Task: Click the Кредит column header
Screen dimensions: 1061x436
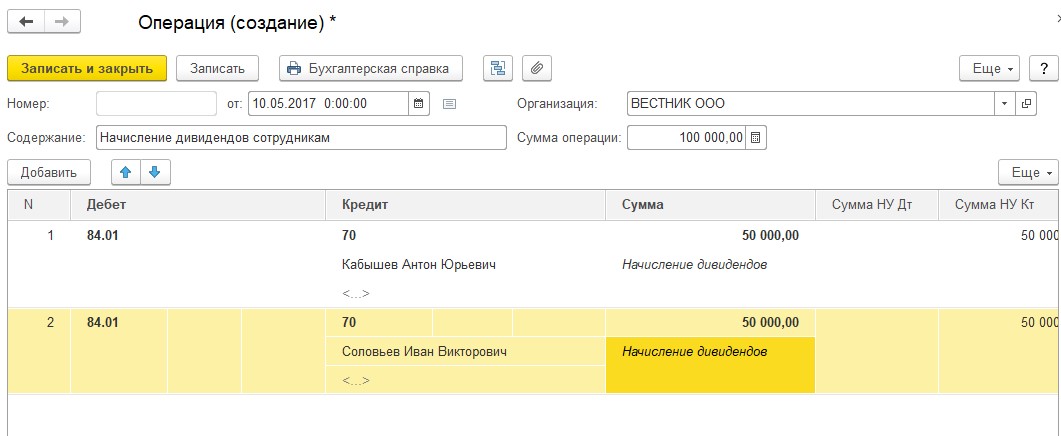Action: pos(466,205)
